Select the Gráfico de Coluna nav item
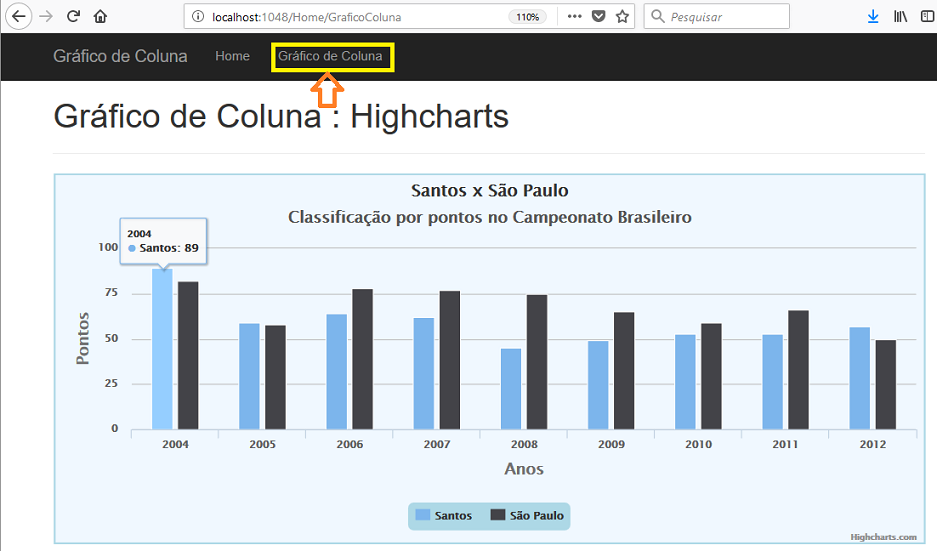 tap(330, 56)
